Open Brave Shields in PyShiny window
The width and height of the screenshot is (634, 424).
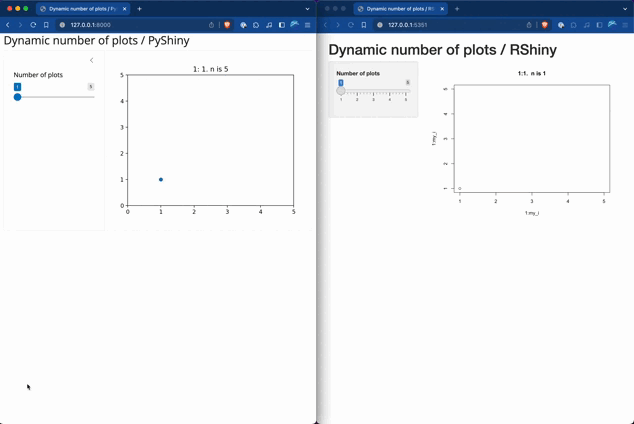[x=227, y=25]
